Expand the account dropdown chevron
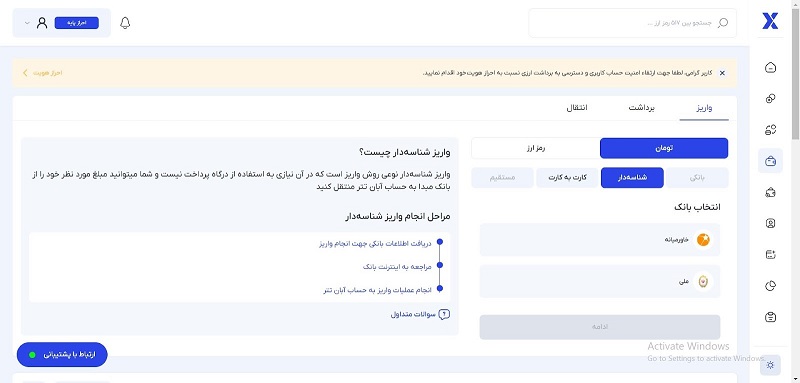Screen dimensions: 800x383 27,23
